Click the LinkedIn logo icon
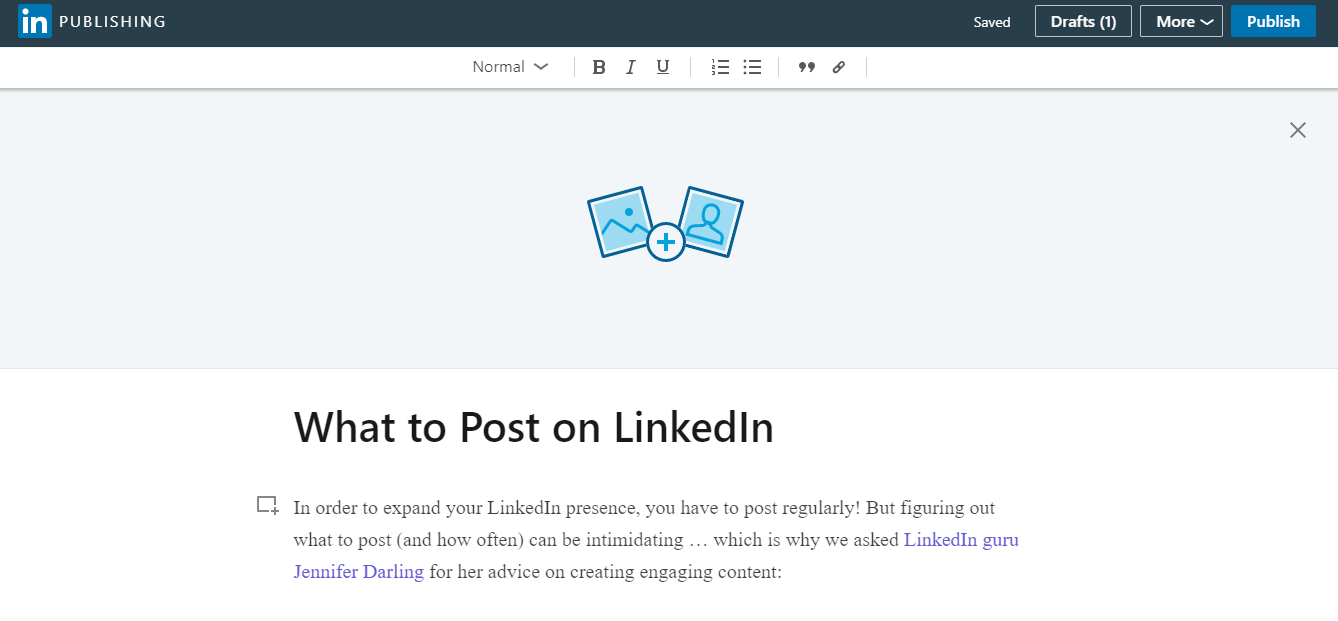Screen dimensions: 1338x621 coord(34,21)
